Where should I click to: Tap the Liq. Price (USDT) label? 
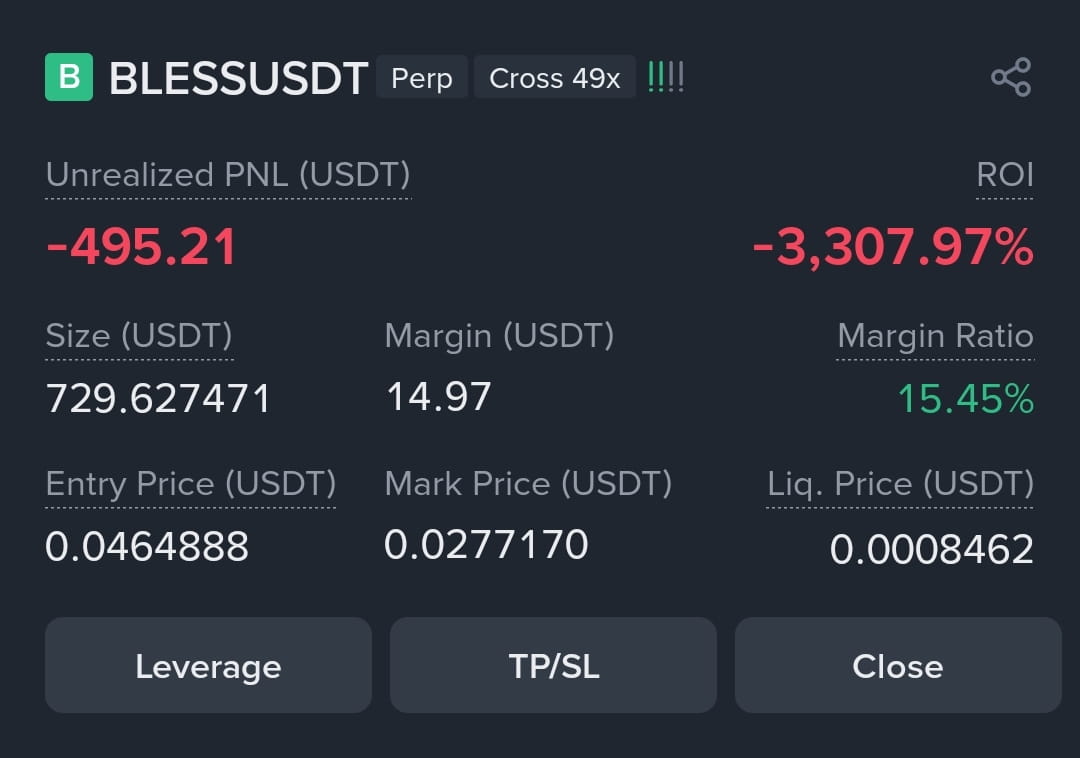coord(900,483)
